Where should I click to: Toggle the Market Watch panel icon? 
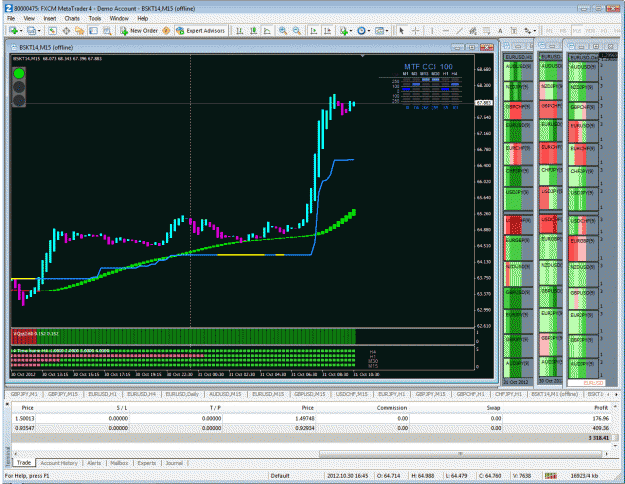(52, 31)
